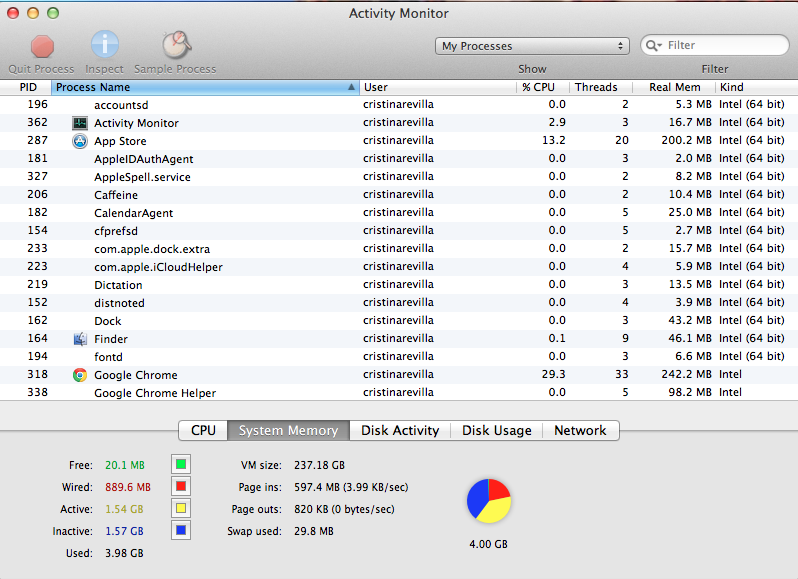Click the 242.2 MB memory value
This screenshot has height=579, width=798.
pos(686,374)
